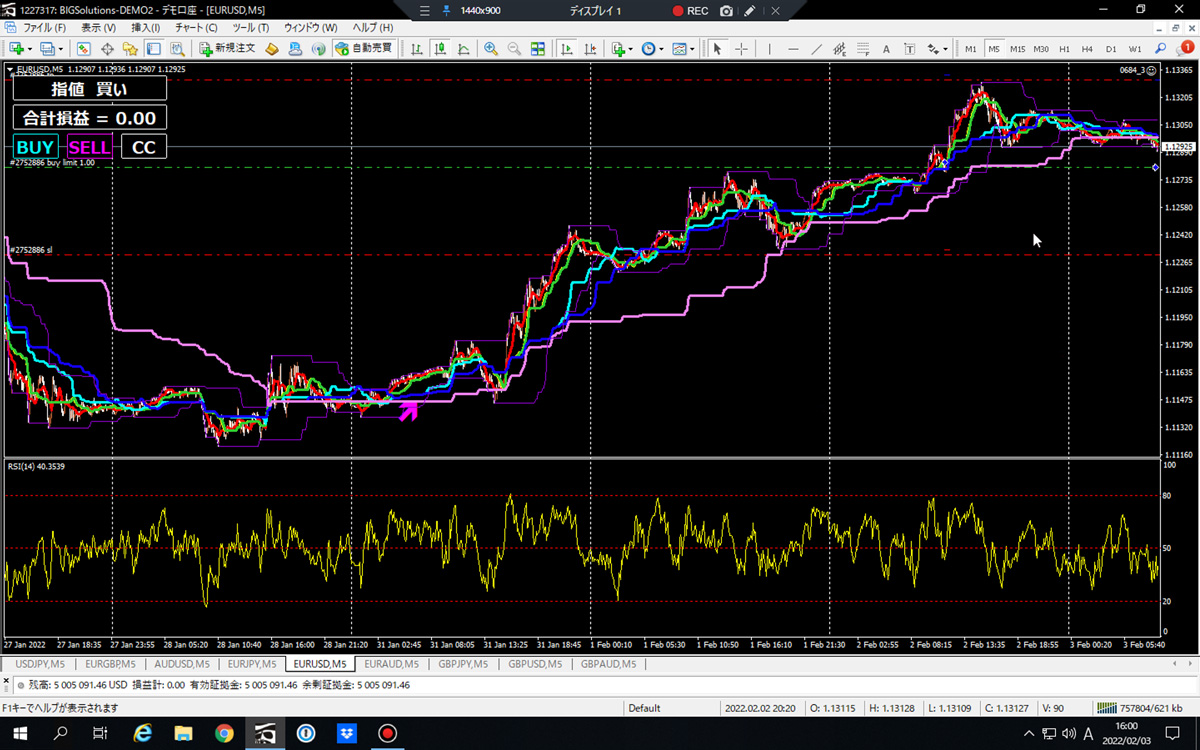Toggle 自動売買 auto trading
The image size is (1200, 750).
(x=364, y=48)
